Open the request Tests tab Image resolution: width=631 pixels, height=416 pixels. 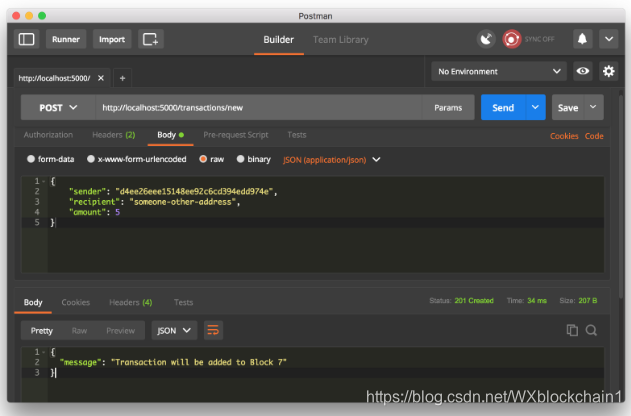click(297, 135)
